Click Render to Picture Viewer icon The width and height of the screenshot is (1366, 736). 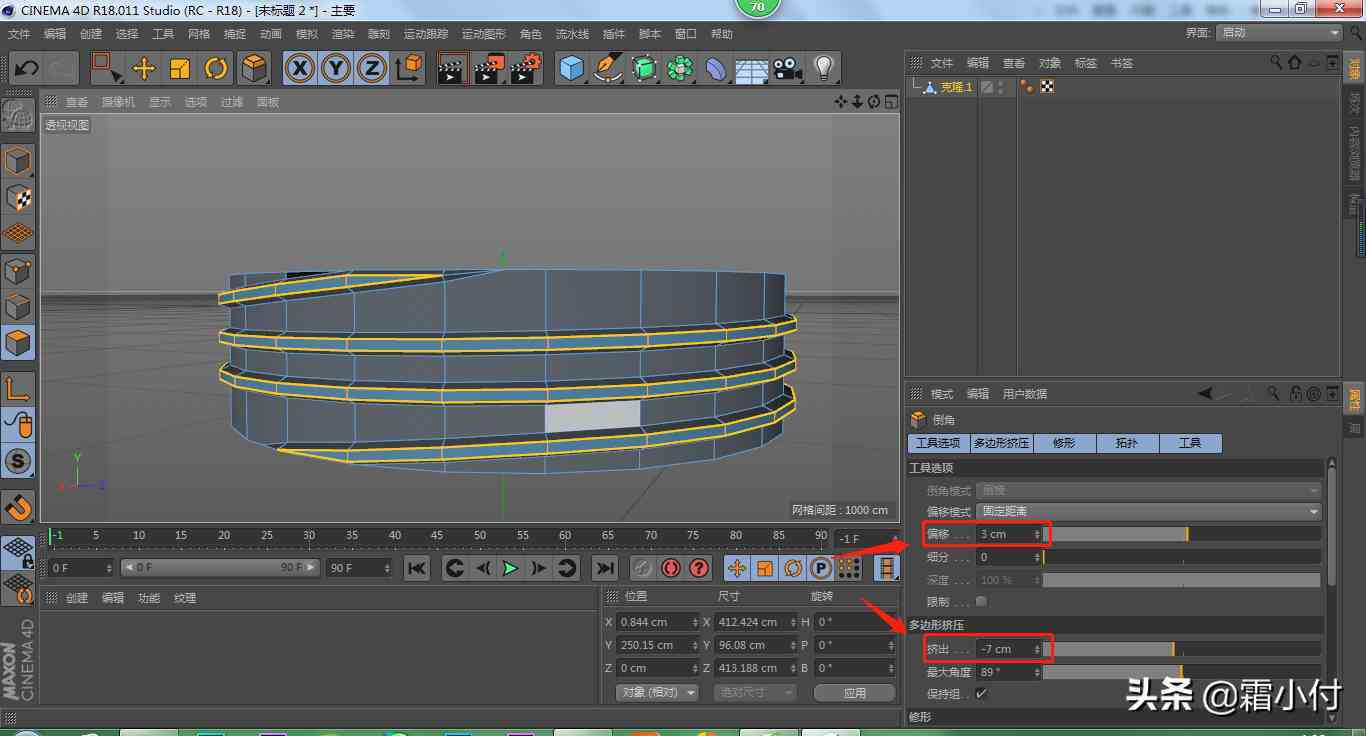coord(489,68)
